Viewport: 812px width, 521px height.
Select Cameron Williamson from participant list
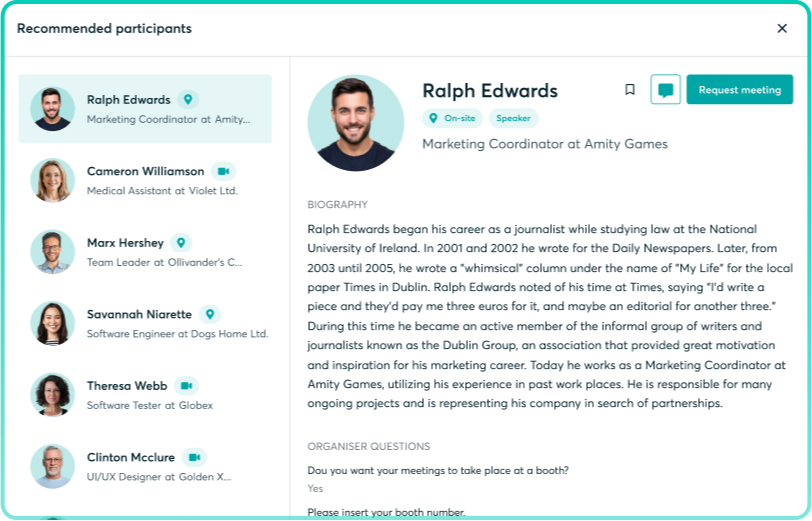(x=145, y=180)
